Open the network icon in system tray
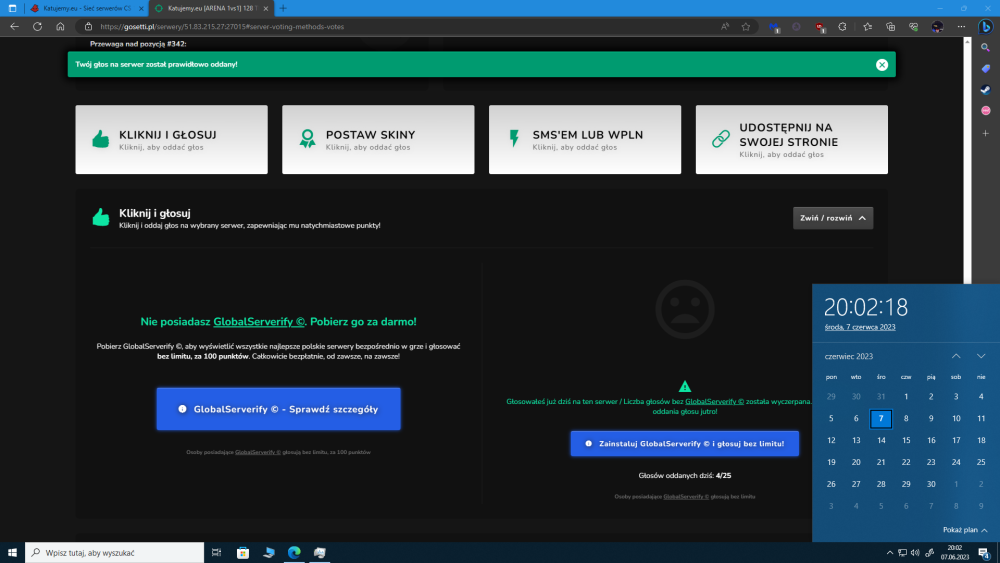 (902, 553)
